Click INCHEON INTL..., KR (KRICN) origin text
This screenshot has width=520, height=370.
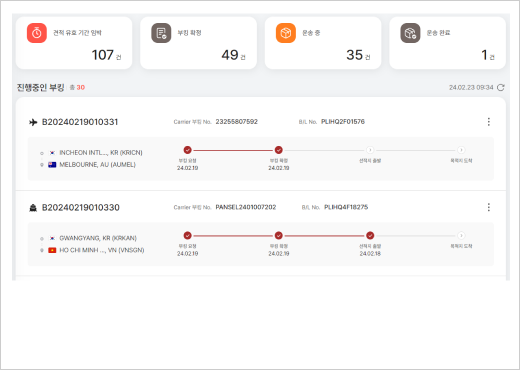pos(101,153)
